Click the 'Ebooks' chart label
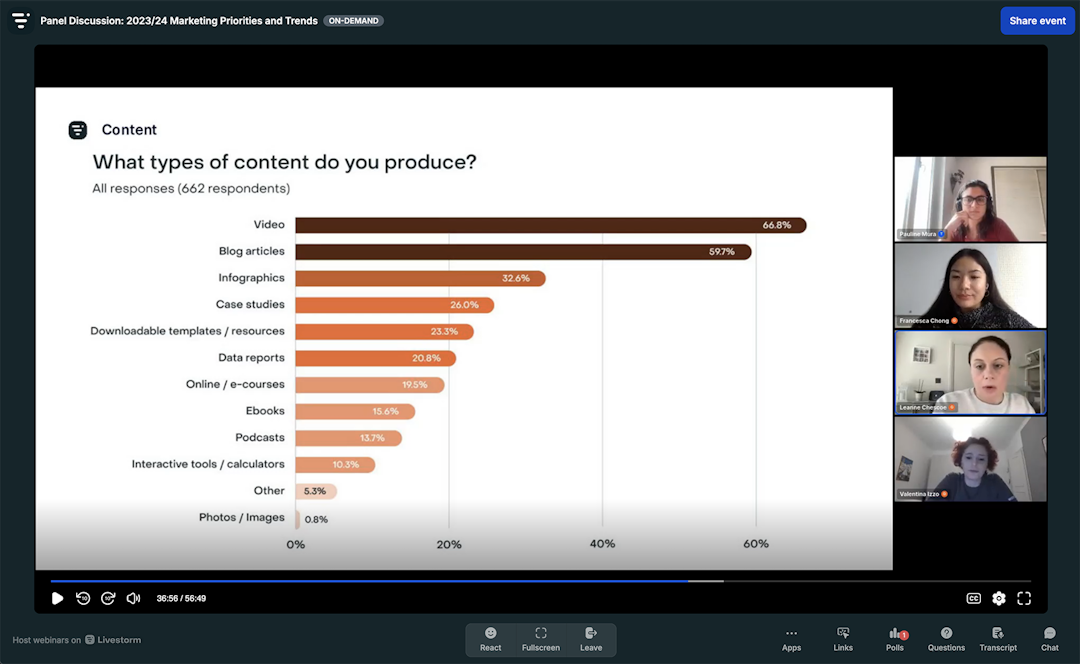 pyautogui.click(x=265, y=411)
